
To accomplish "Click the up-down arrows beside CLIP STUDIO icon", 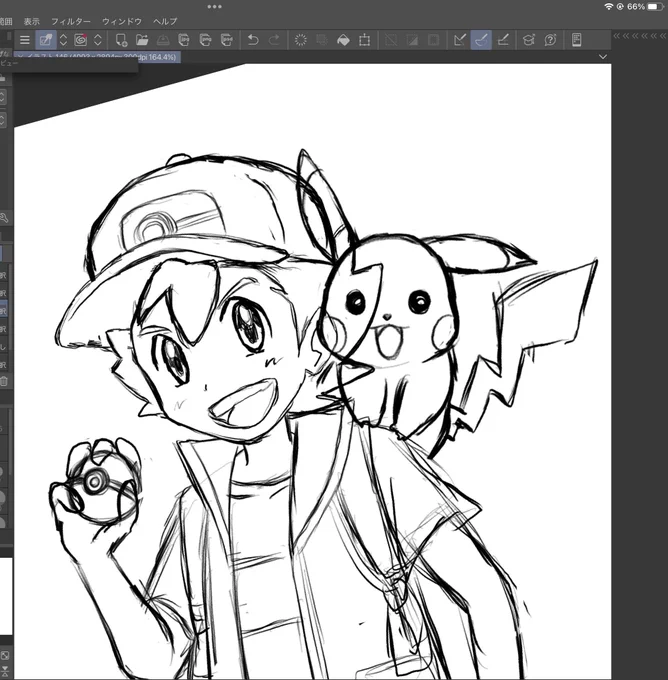I will point(98,40).
